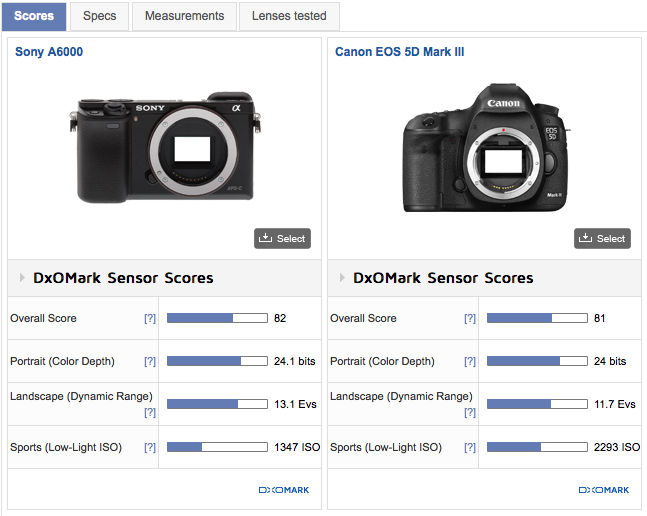Click the Sony 'Landscape (Dynamic Range)' label
Viewport: 647px width, 516px height.
[81, 396]
